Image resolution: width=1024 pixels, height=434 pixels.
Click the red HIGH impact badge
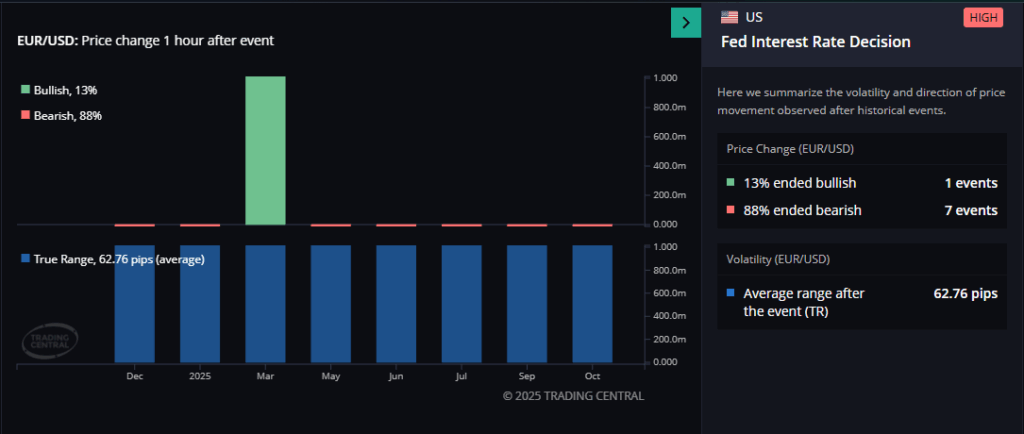[983, 17]
